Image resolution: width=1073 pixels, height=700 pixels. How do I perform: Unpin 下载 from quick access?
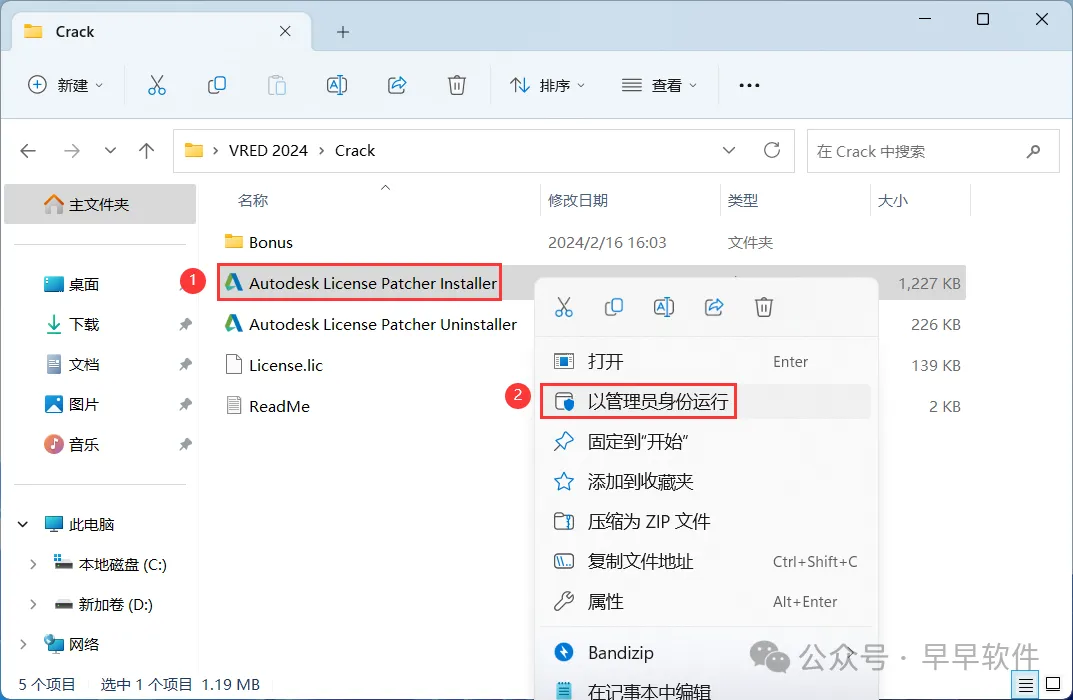pyautogui.click(x=185, y=324)
